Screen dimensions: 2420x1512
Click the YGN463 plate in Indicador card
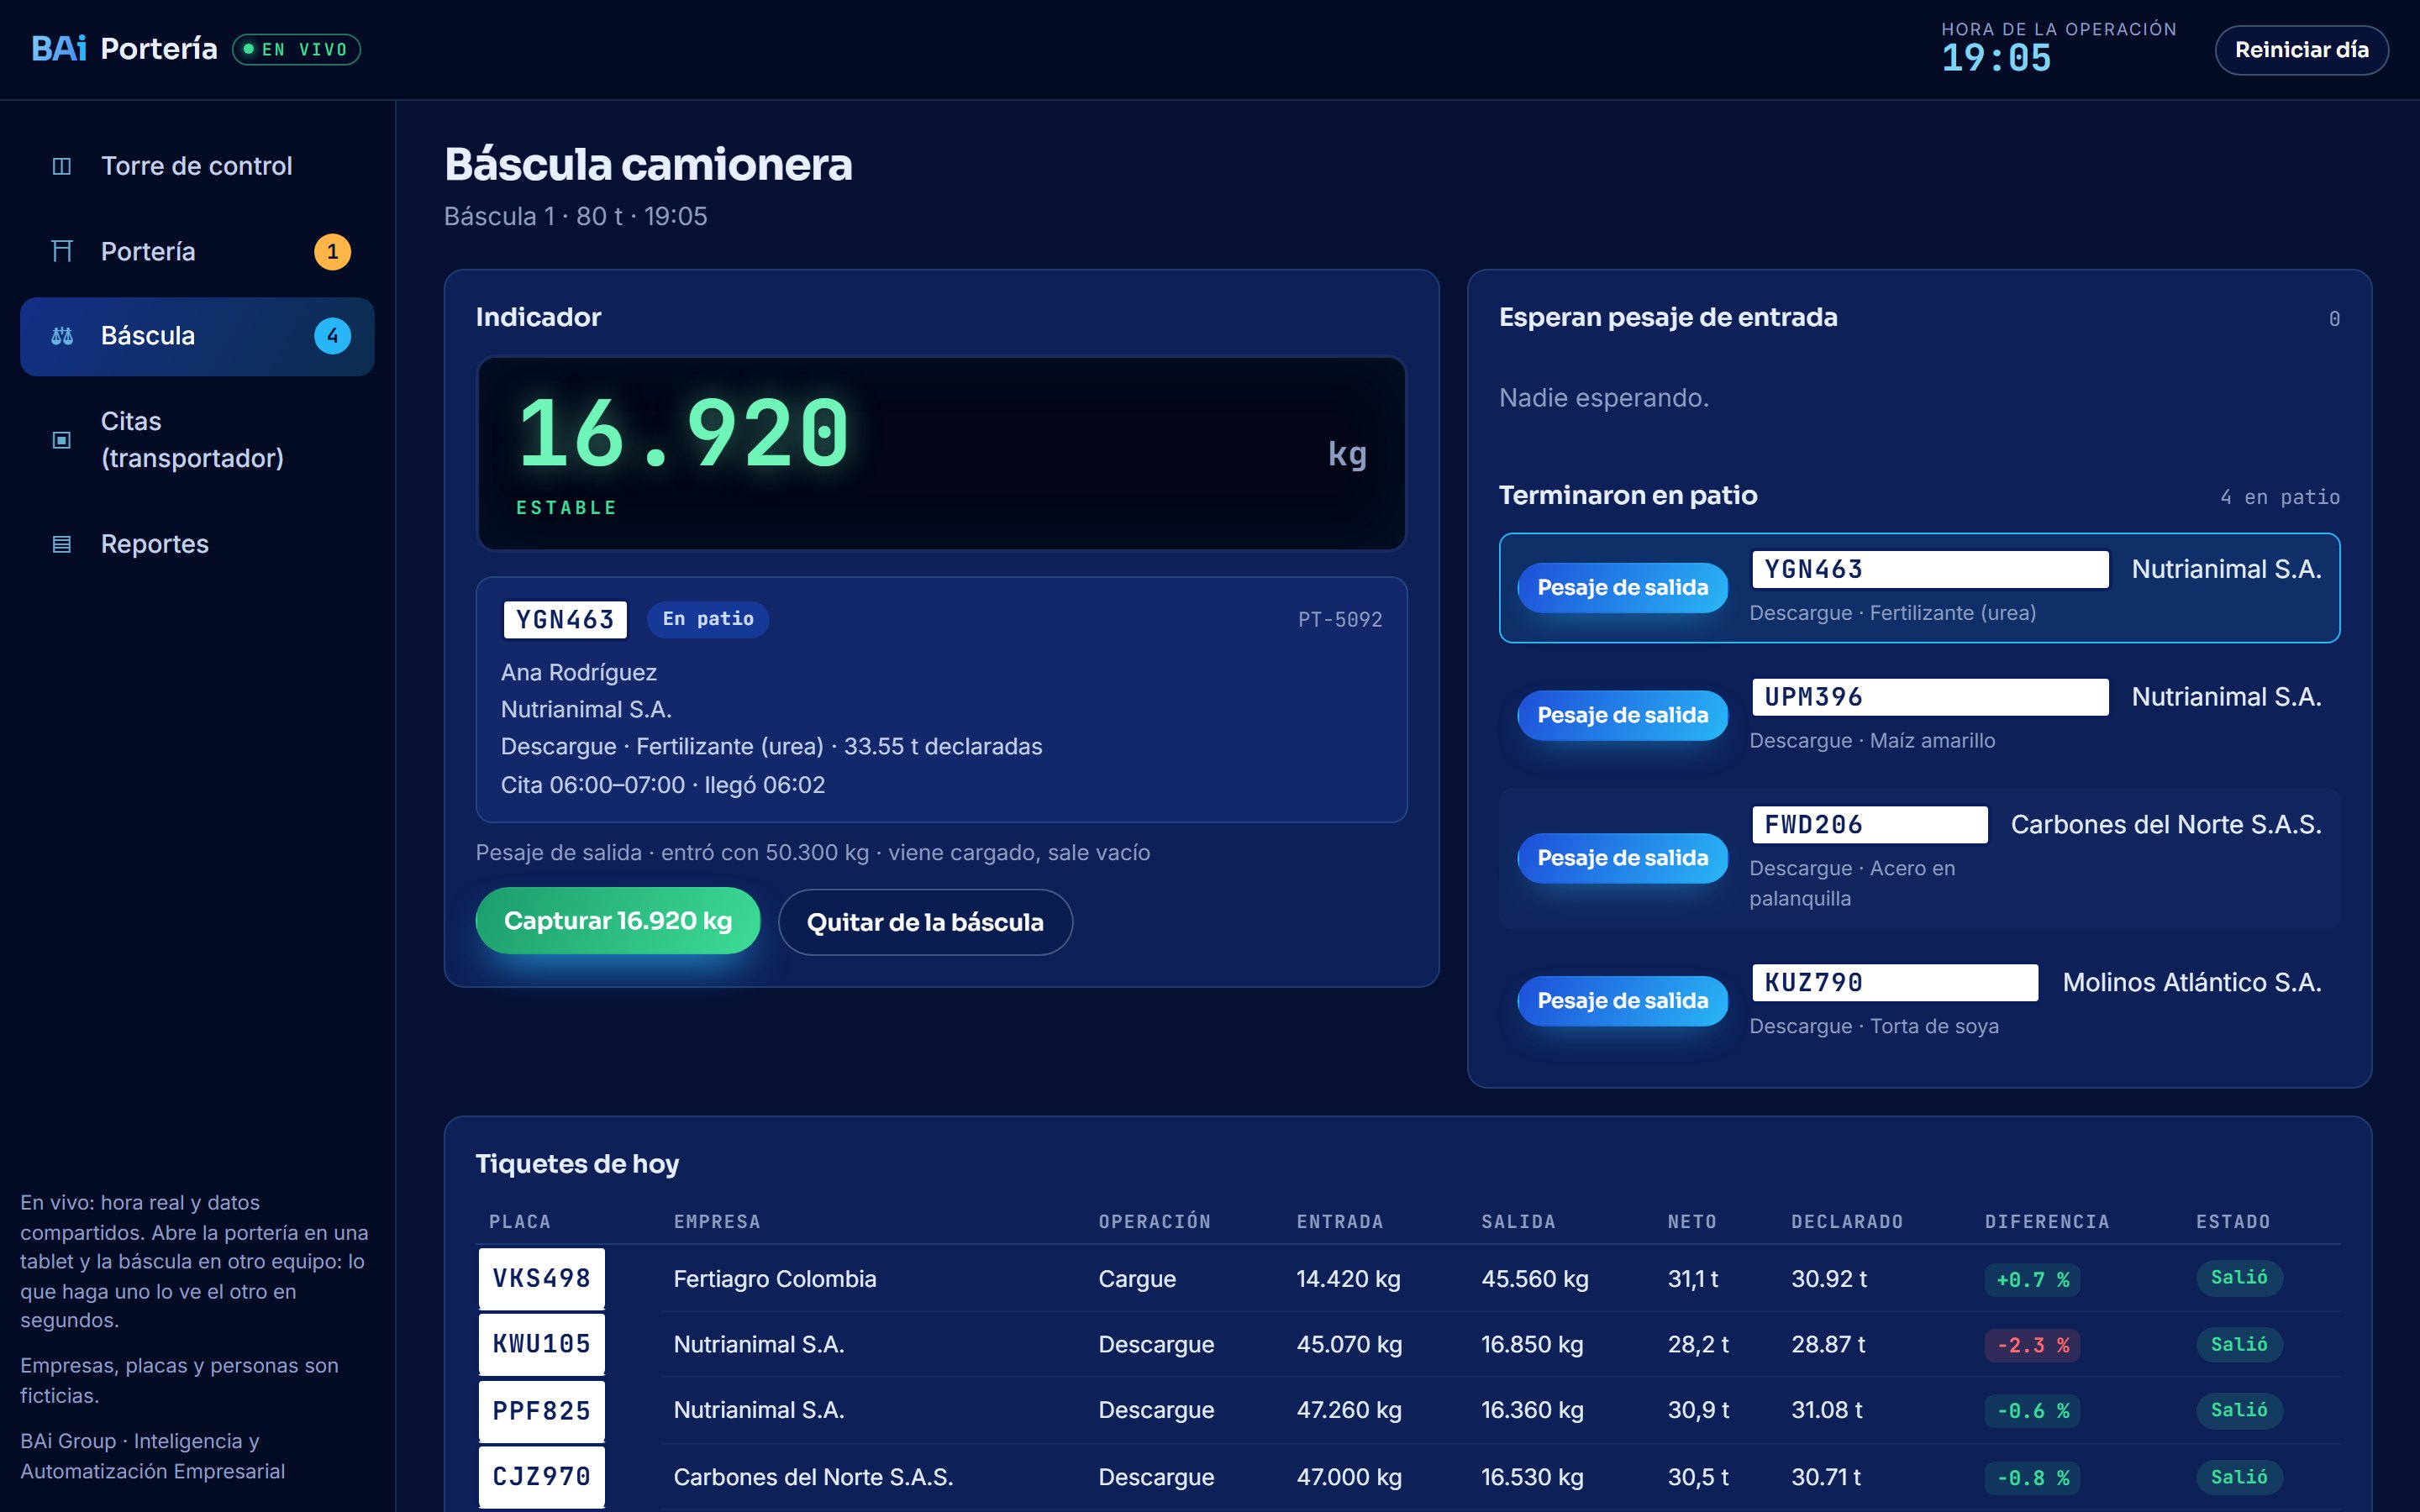point(565,620)
